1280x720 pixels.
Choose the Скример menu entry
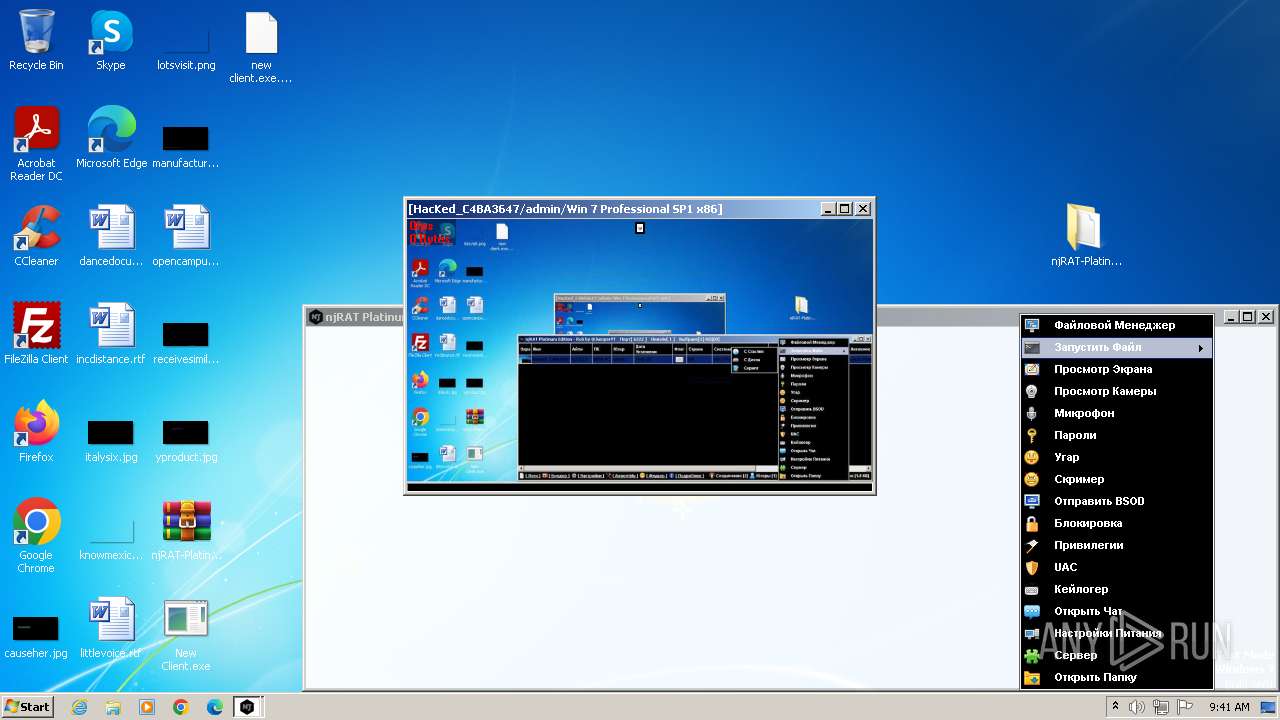pos(1117,479)
